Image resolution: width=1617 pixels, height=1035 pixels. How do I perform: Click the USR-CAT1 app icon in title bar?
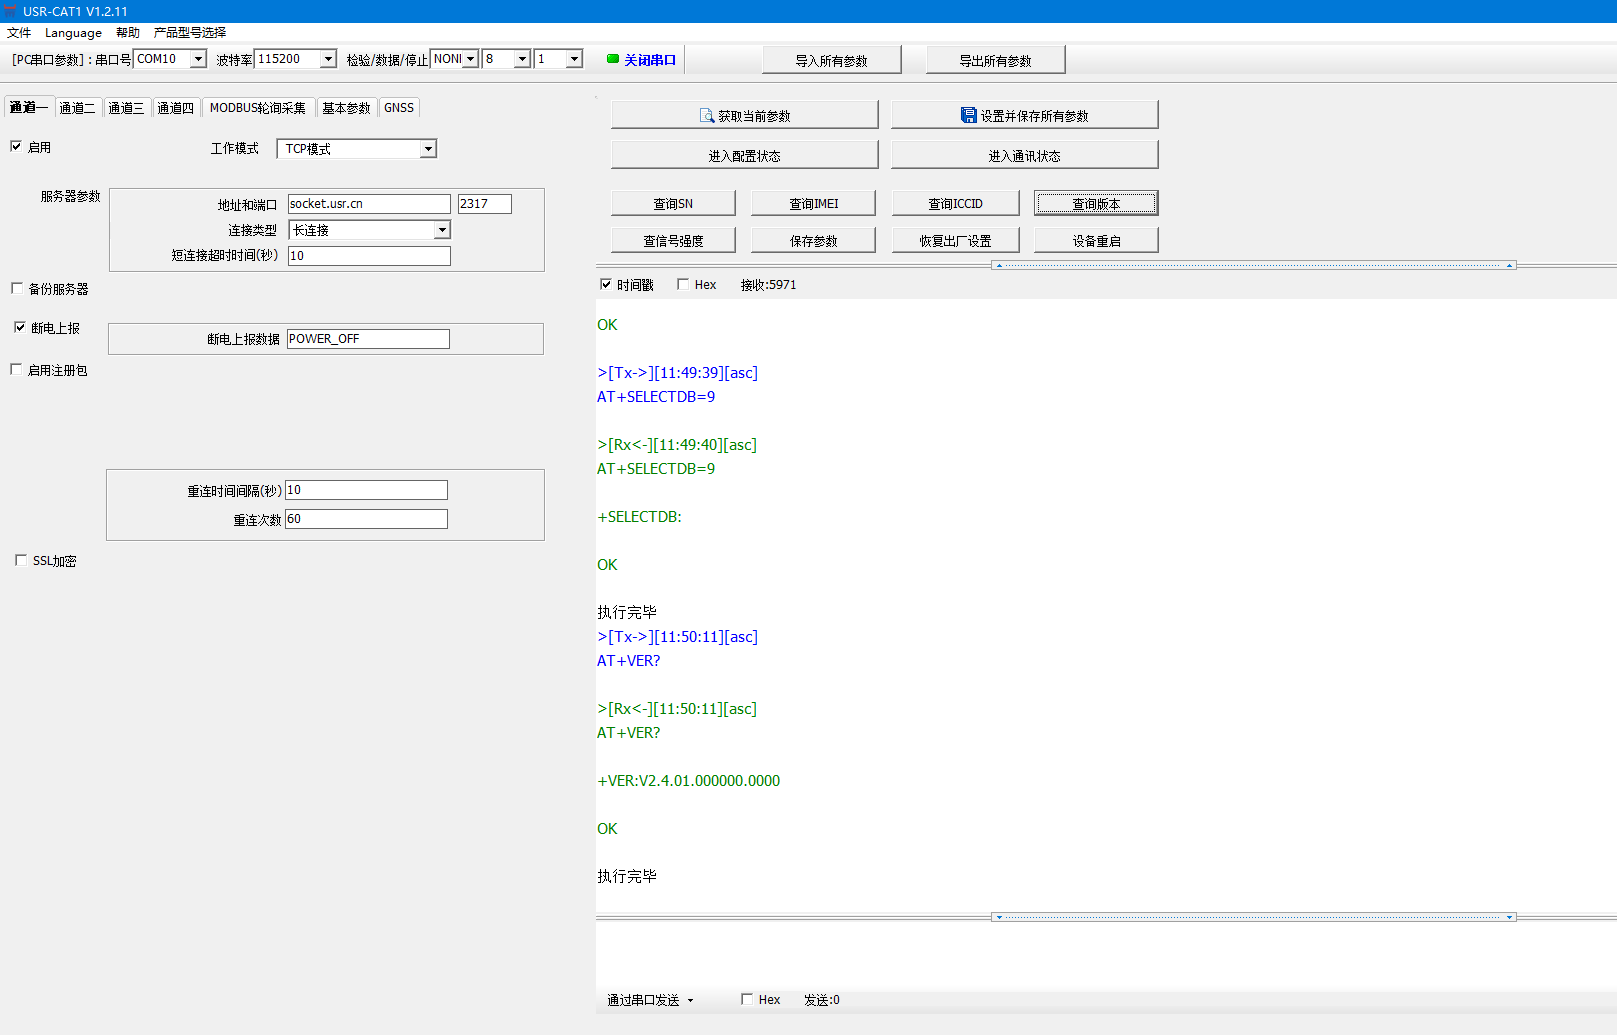(10, 11)
